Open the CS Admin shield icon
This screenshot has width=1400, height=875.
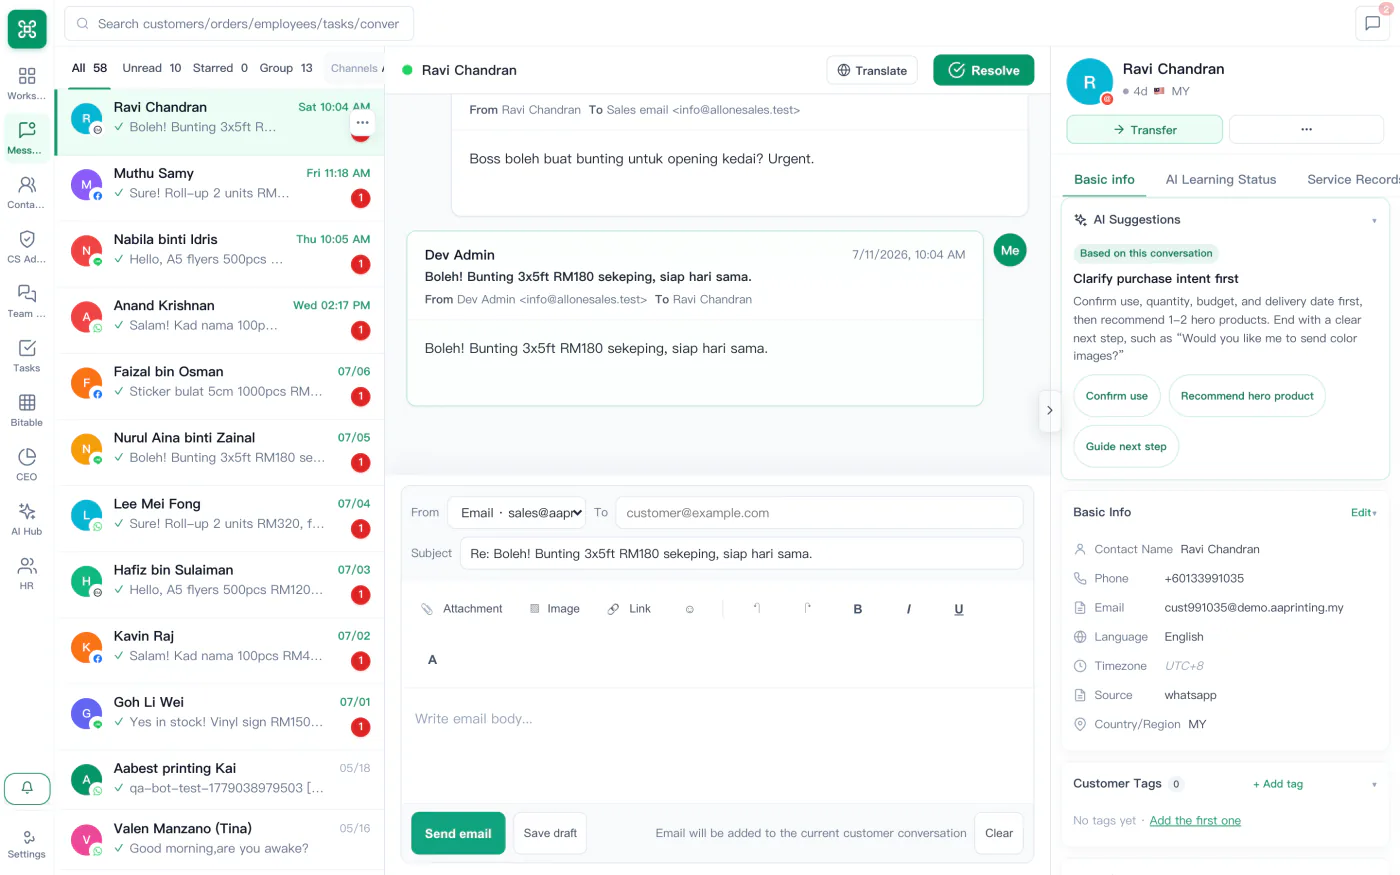point(27,246)
